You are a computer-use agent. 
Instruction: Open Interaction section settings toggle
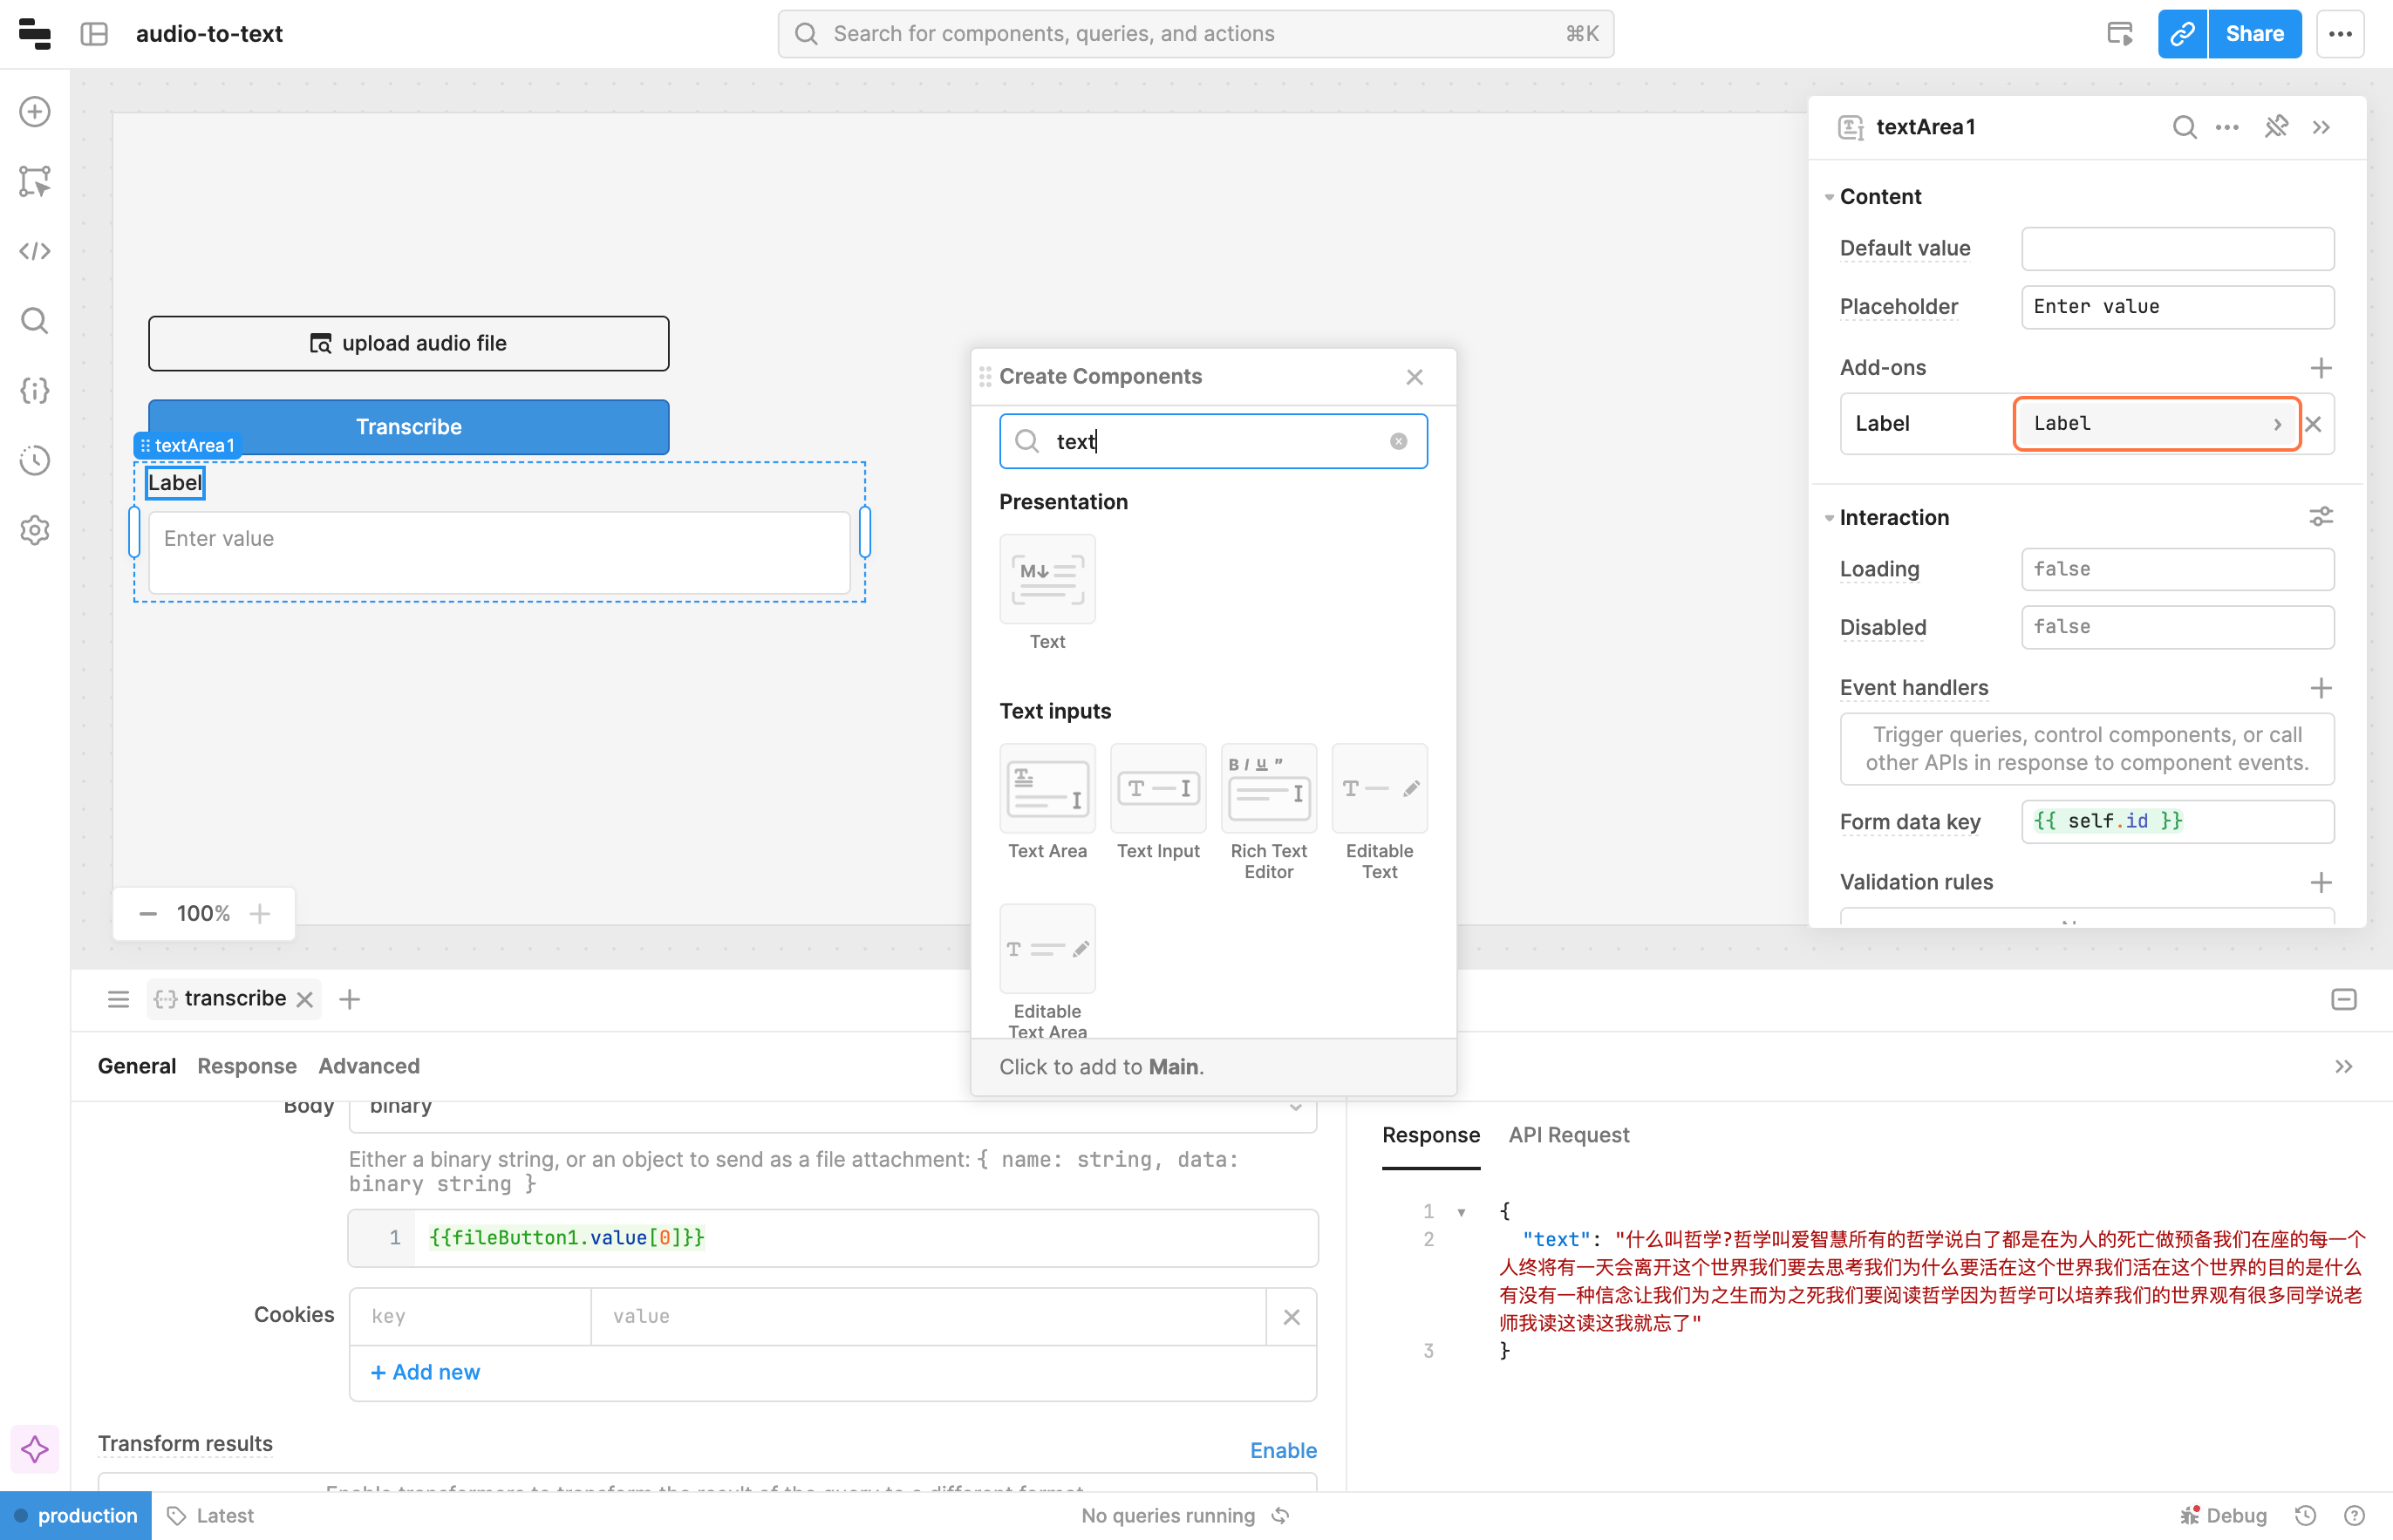point(2320,517)
